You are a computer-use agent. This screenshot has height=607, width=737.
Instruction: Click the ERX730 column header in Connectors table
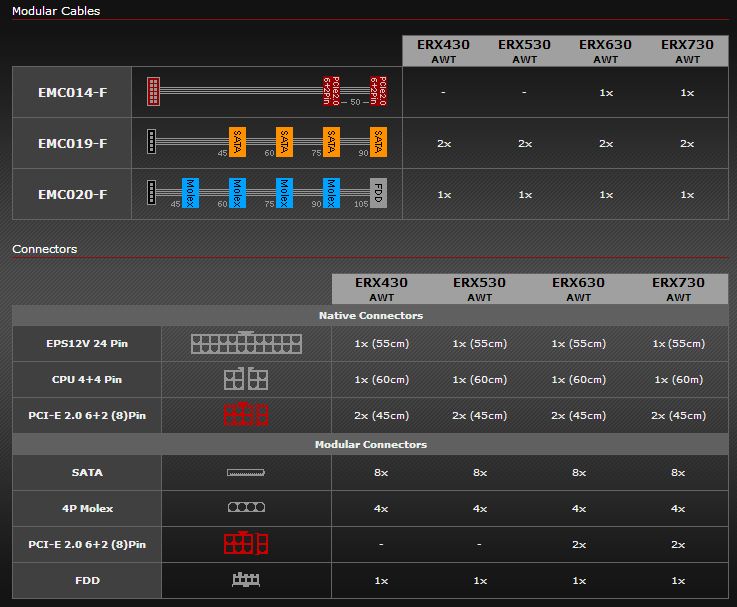678,288
